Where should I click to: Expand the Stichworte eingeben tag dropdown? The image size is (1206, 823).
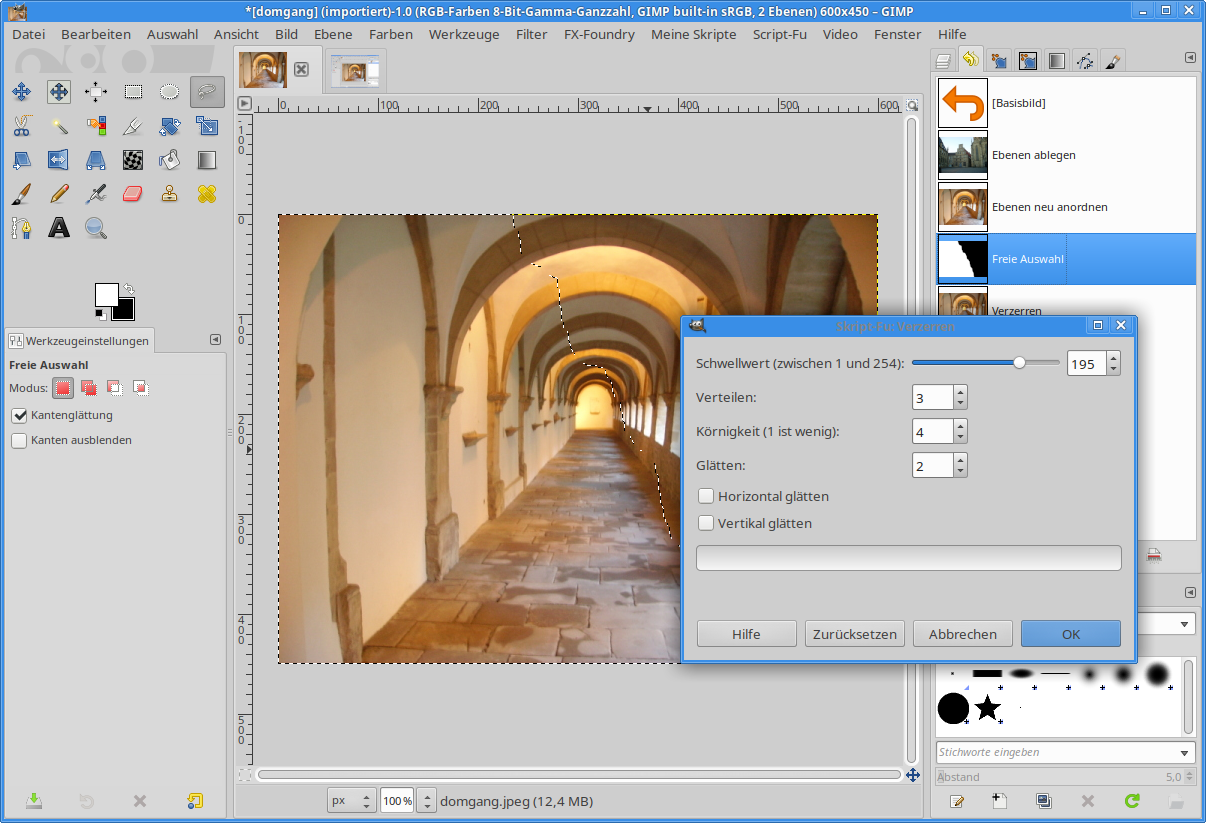click(x=1185, y=753)
